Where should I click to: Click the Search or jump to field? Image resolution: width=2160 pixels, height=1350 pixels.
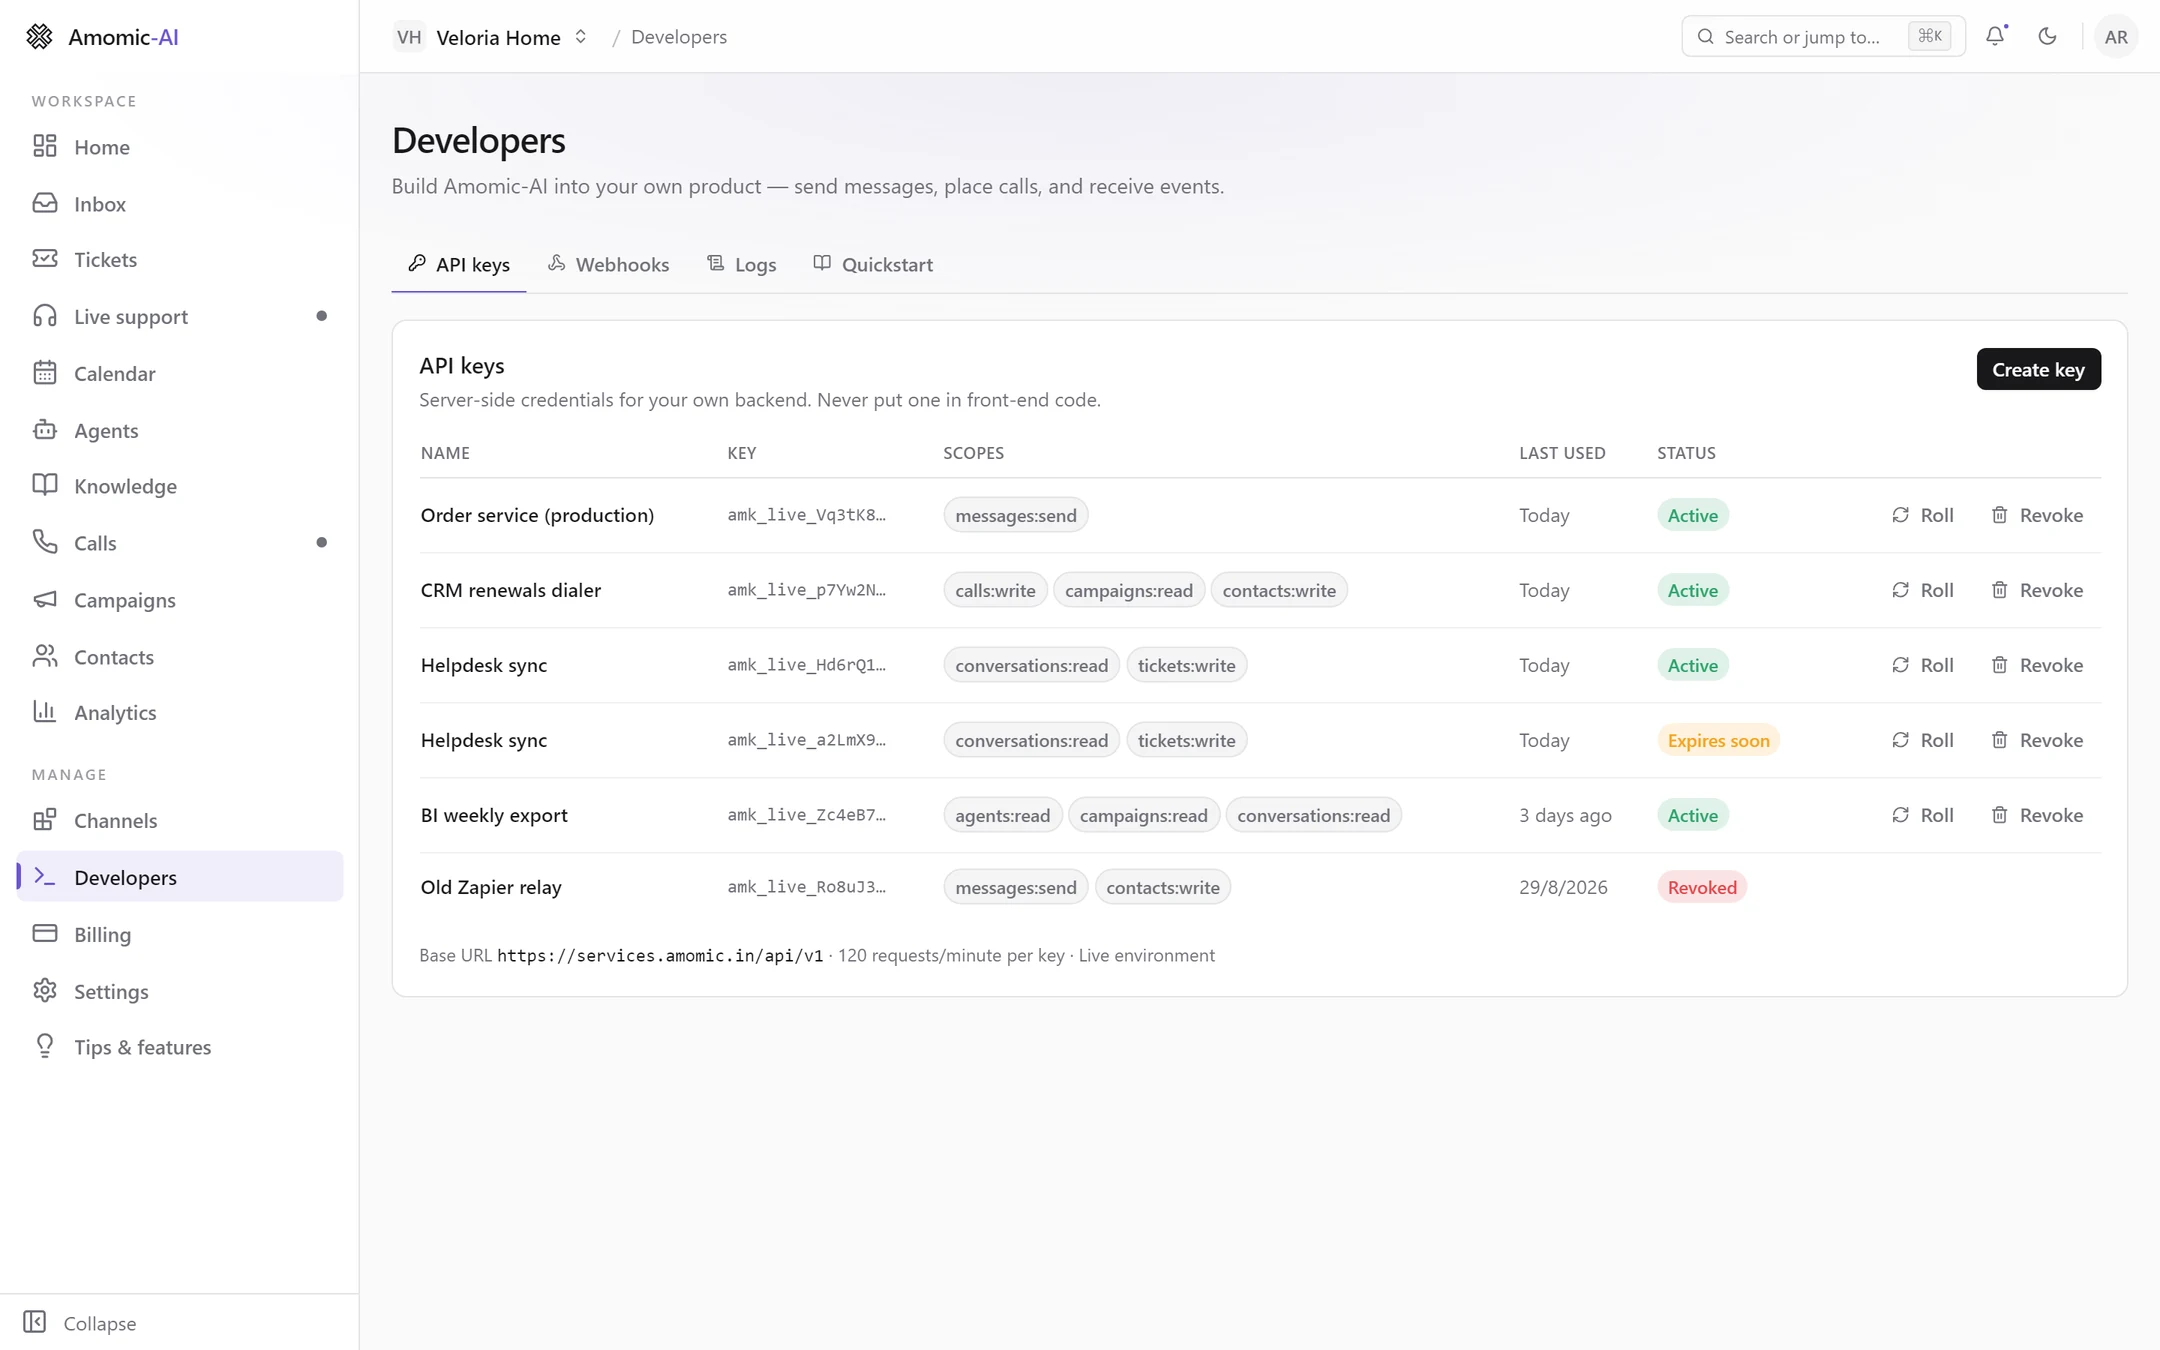coord(1823,37)
